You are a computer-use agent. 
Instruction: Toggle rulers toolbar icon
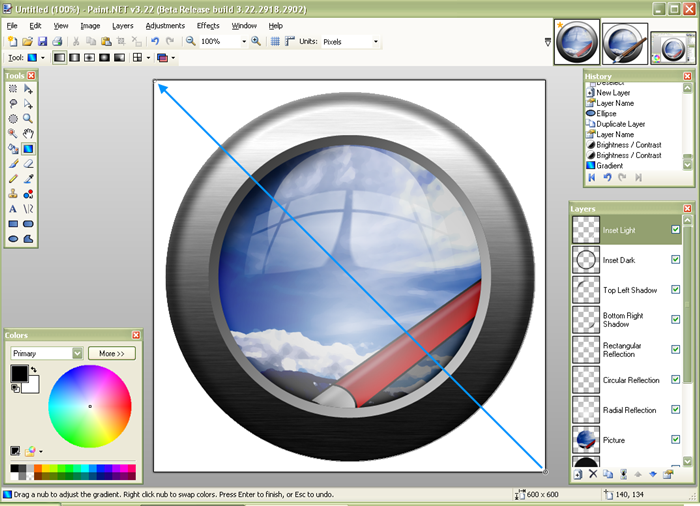point(290,42)
